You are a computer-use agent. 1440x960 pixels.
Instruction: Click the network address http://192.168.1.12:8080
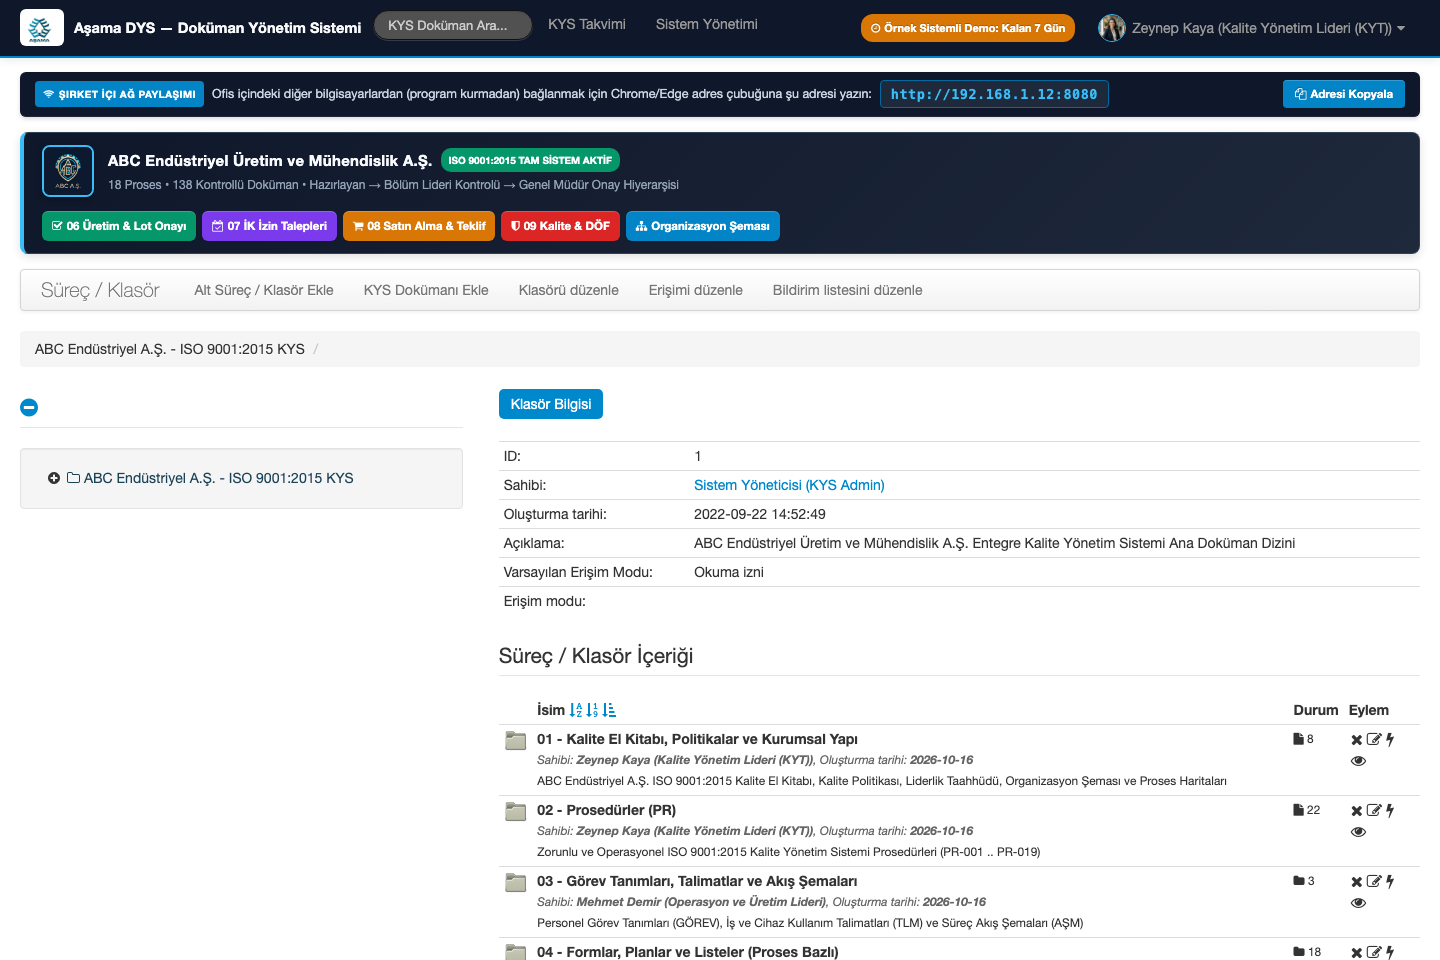(994, 94)
